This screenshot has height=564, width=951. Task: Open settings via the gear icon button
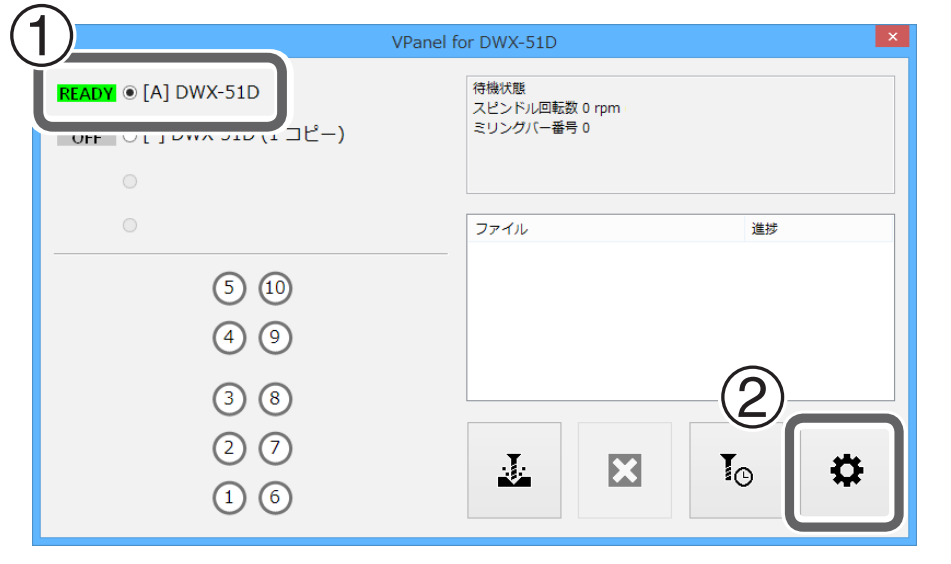pyautogui.click(x=845, y=471)
